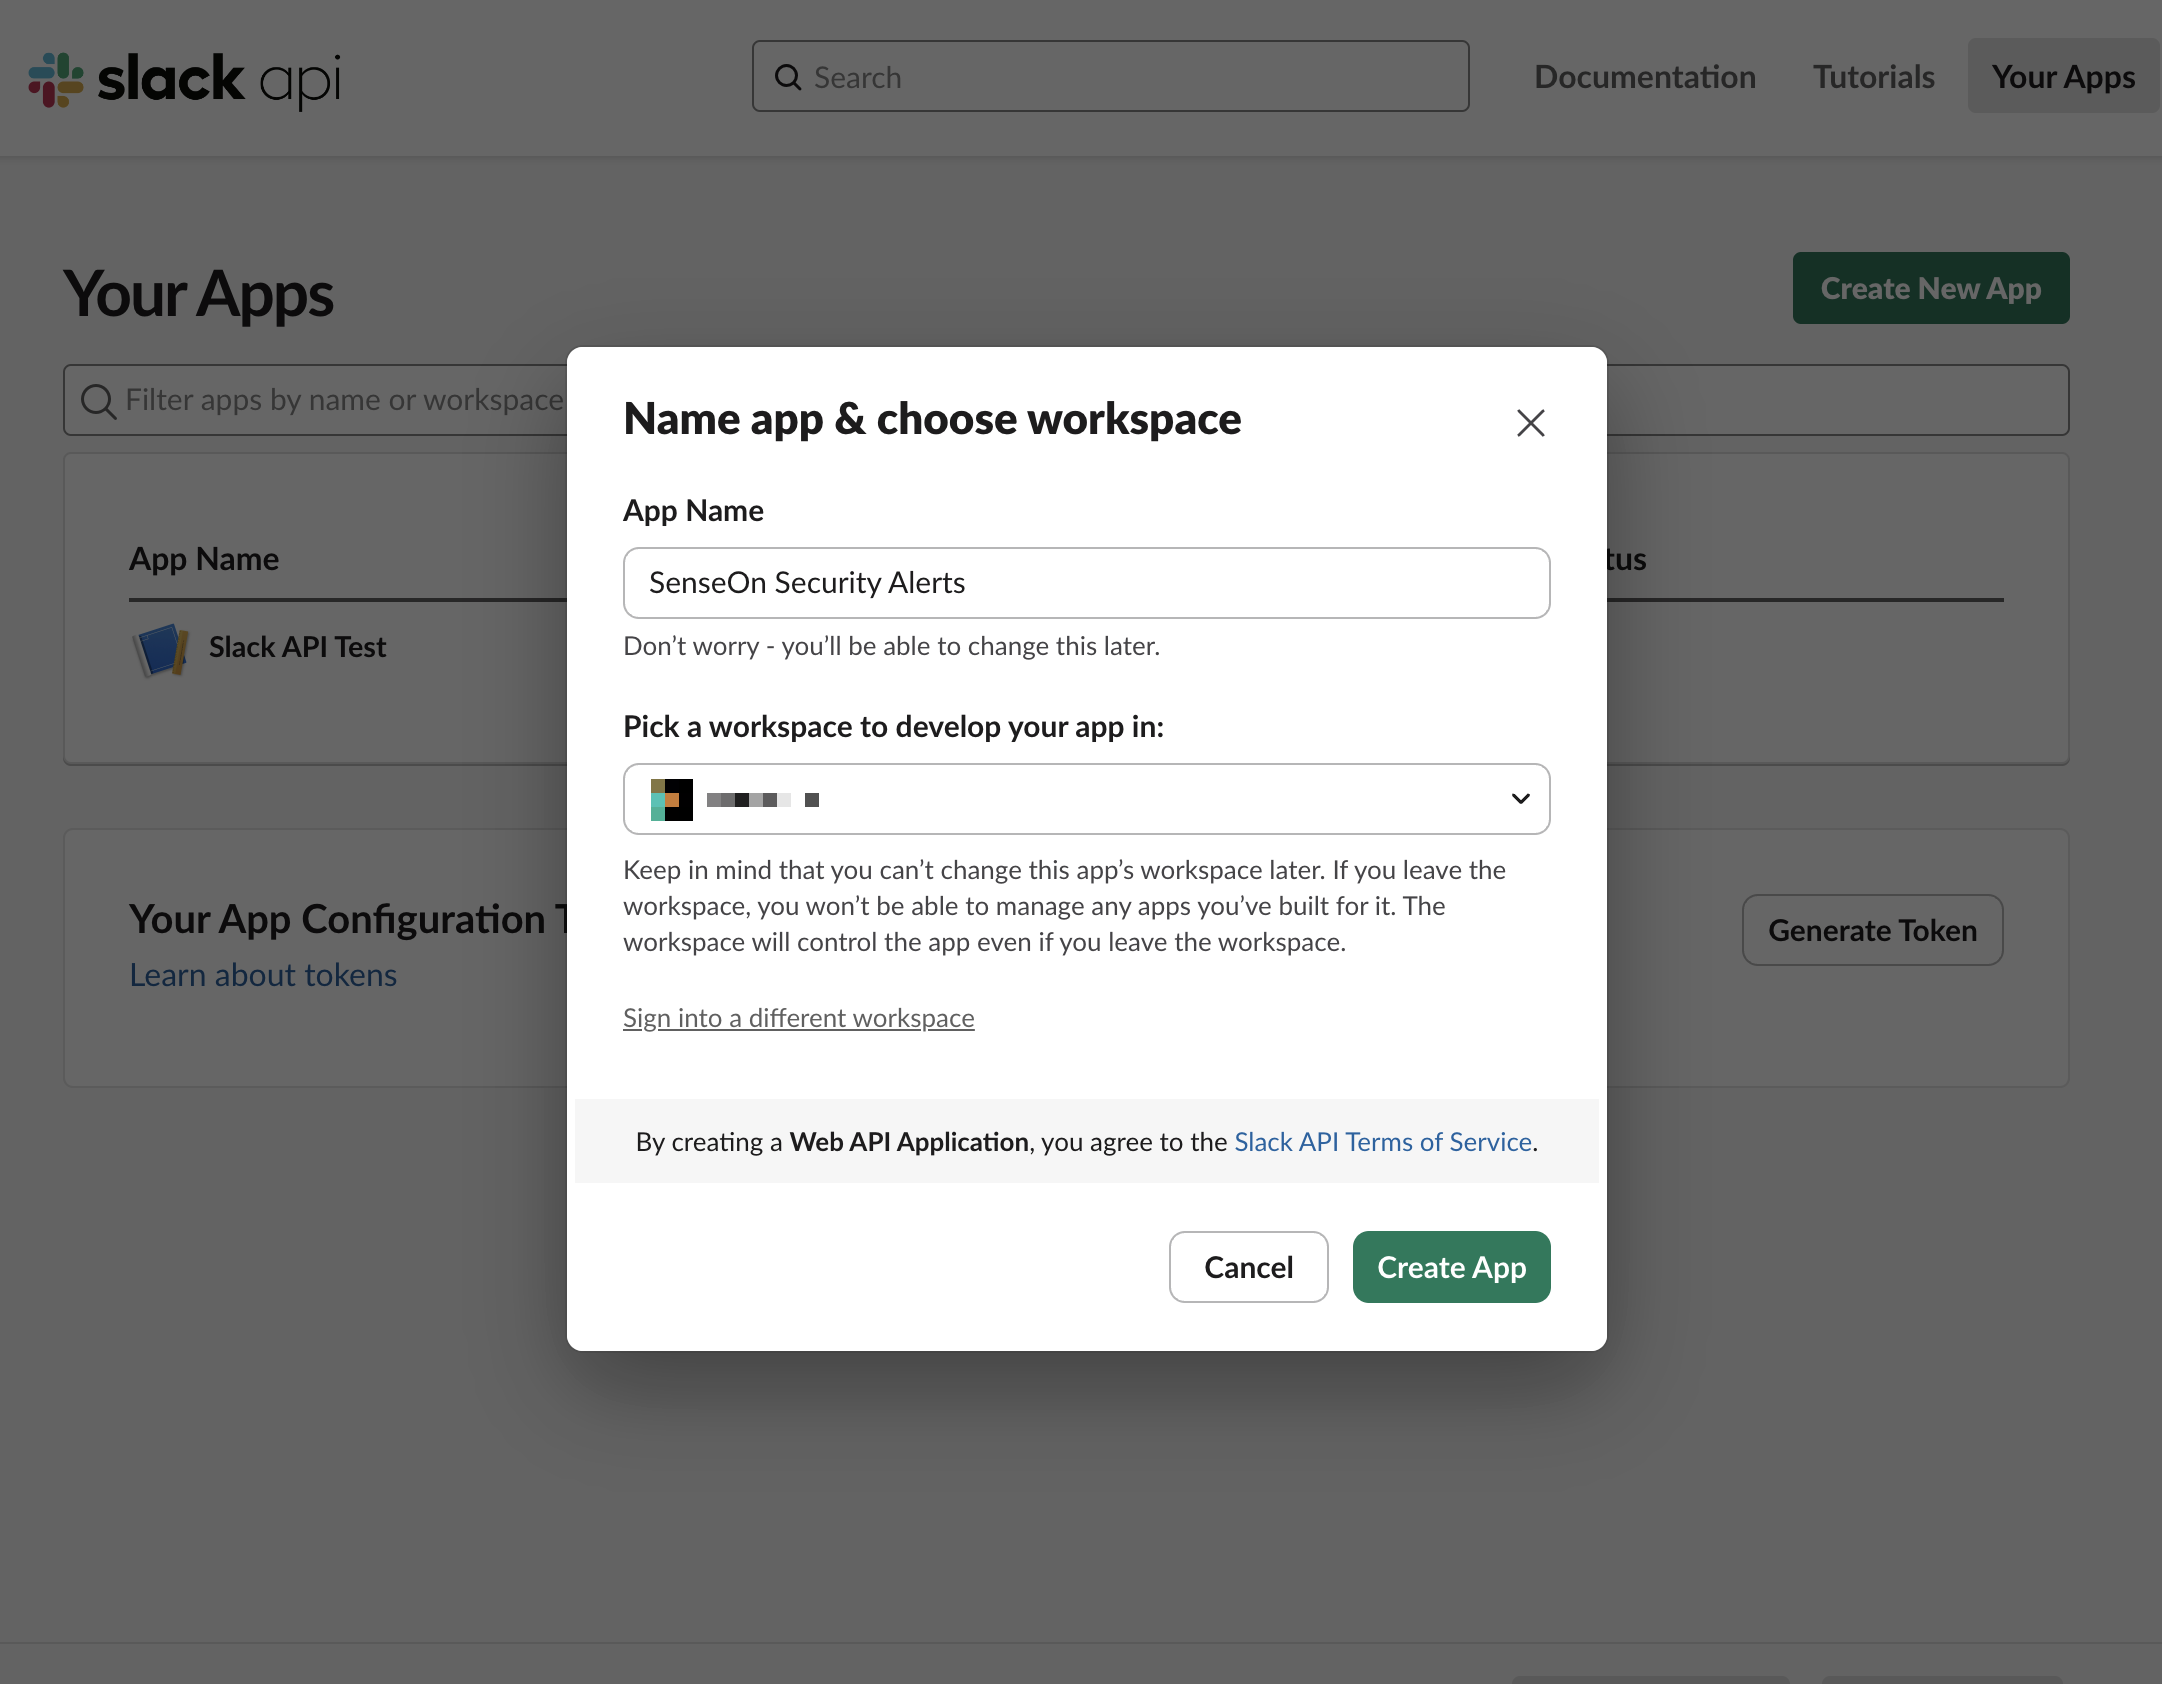Select the Documentation menu item
Viewport: 2162px width, 1684px height.
pyautogui.click(x=1644, y=74)
